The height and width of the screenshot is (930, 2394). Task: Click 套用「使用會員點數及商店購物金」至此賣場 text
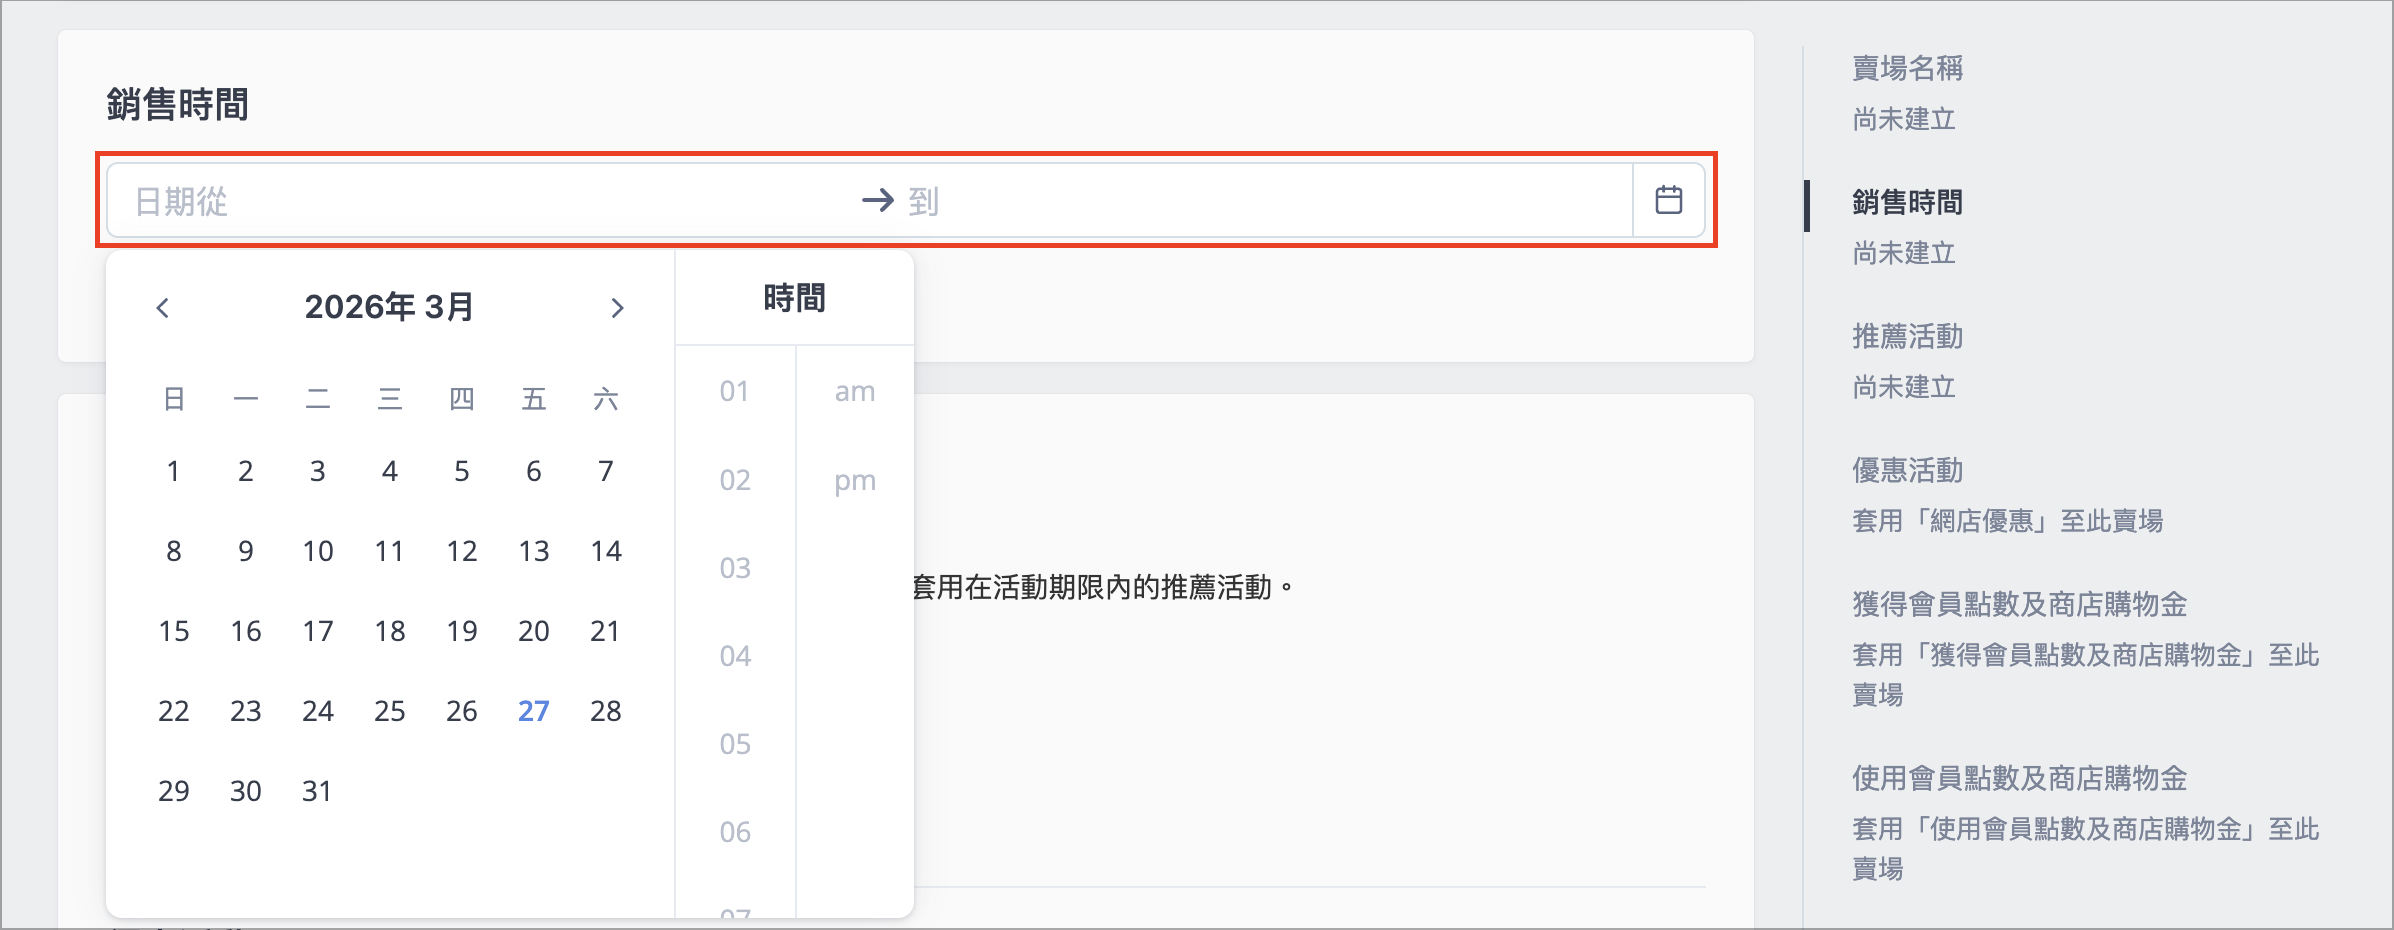pyautogui.click(x=2085, y=849)
